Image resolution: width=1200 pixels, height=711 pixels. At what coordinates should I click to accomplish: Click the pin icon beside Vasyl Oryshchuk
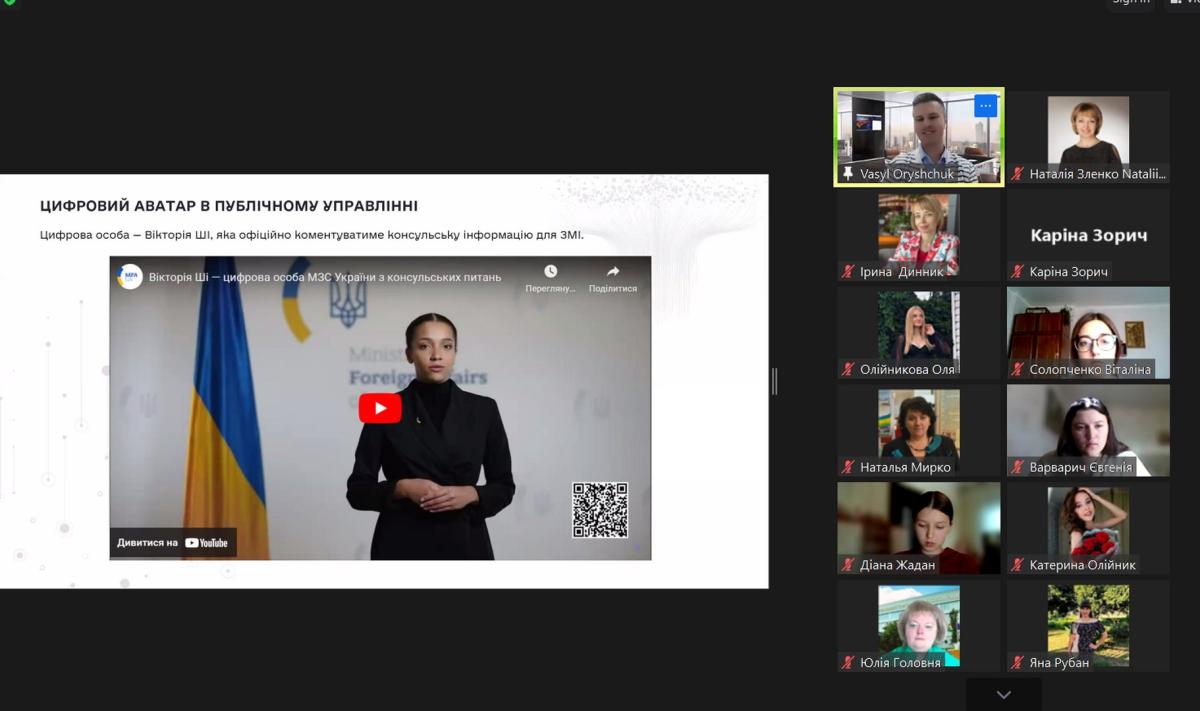(848, 174)
